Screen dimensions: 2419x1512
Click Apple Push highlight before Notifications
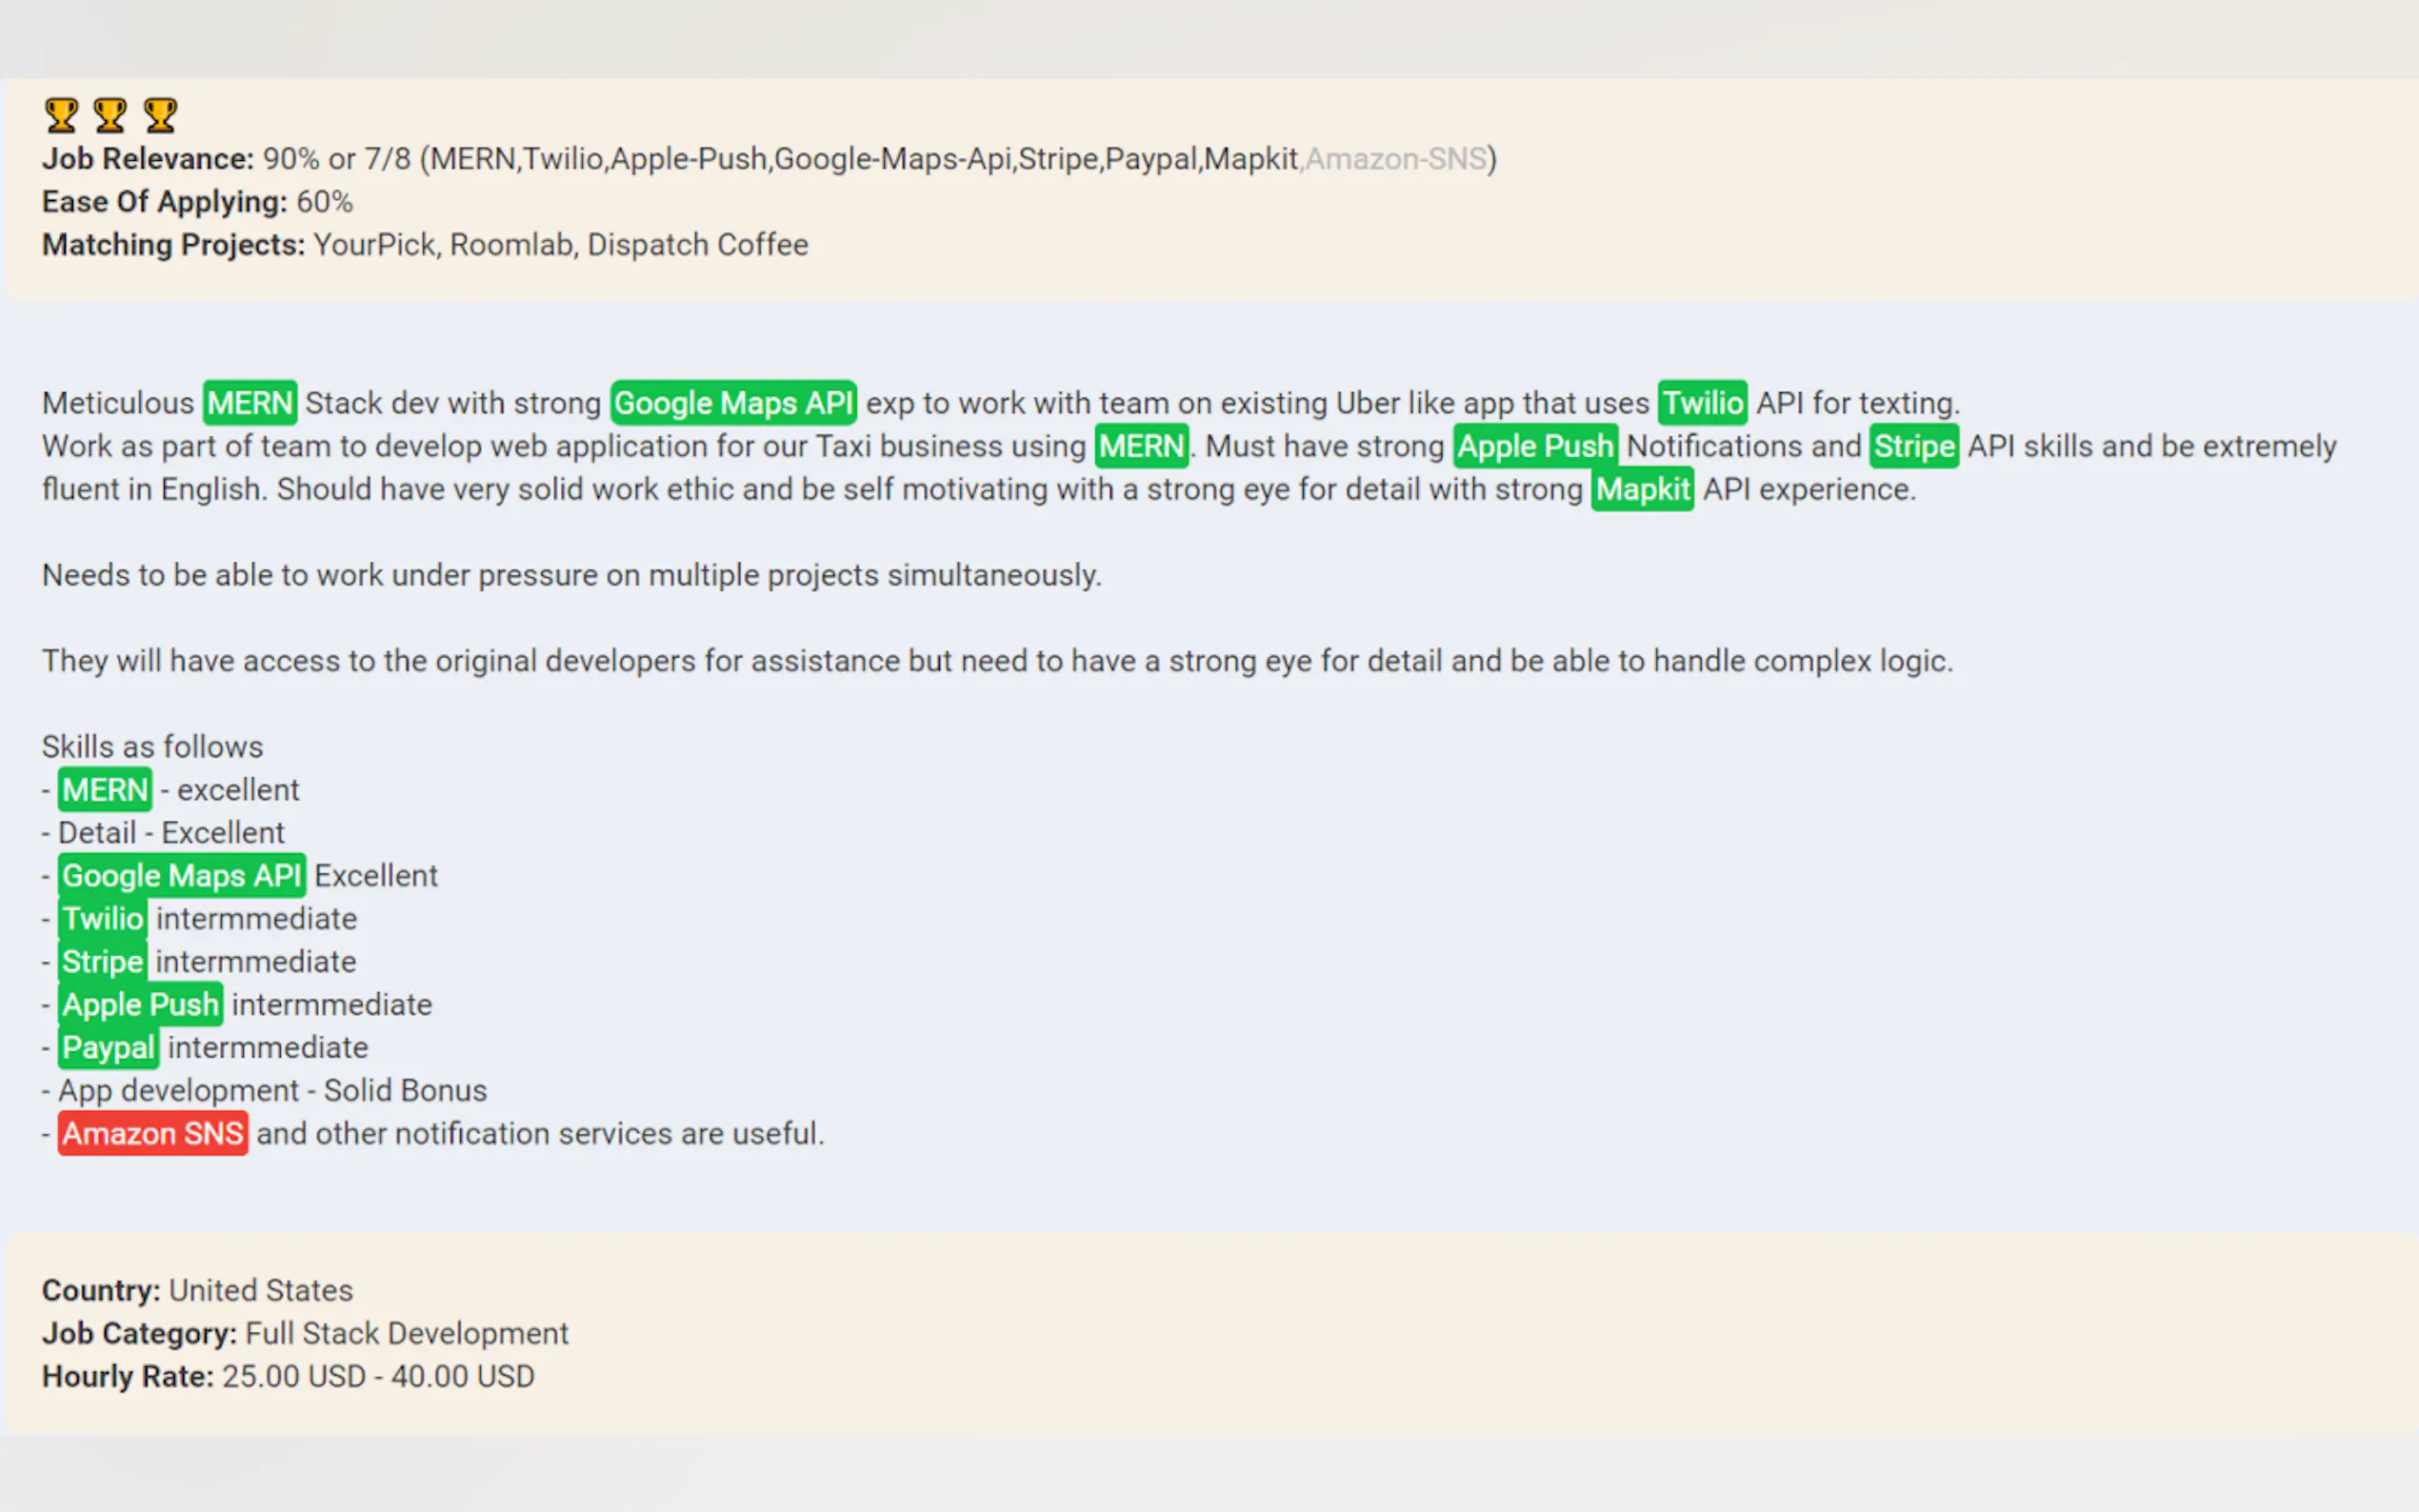[1535, 446]
